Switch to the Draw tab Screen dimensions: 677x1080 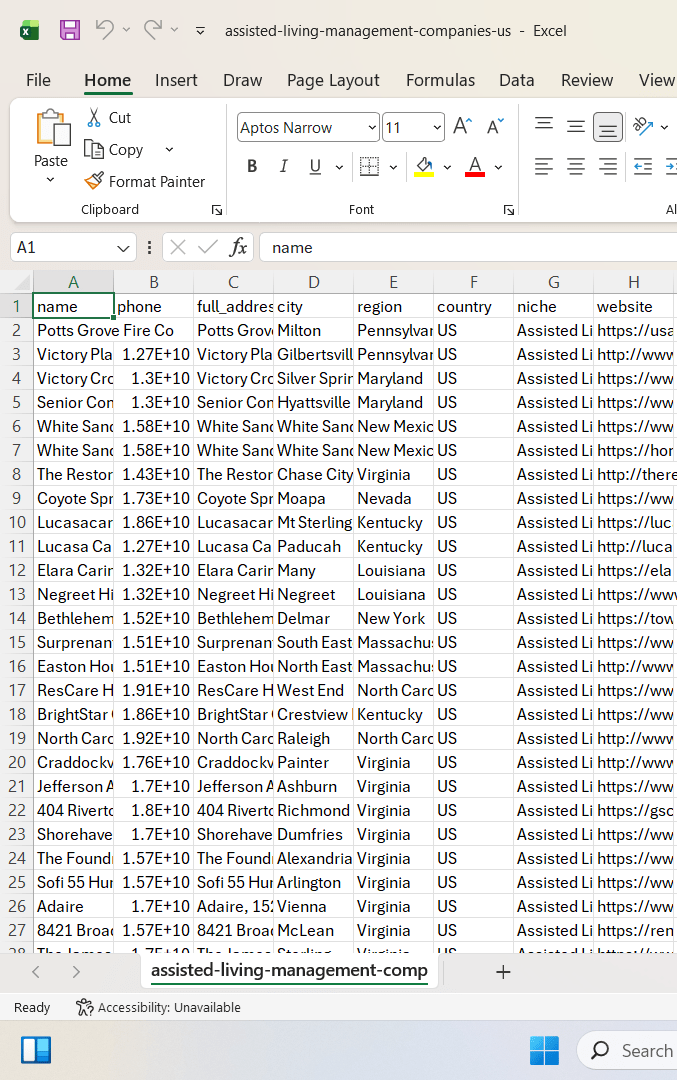(x=242, y=80)
